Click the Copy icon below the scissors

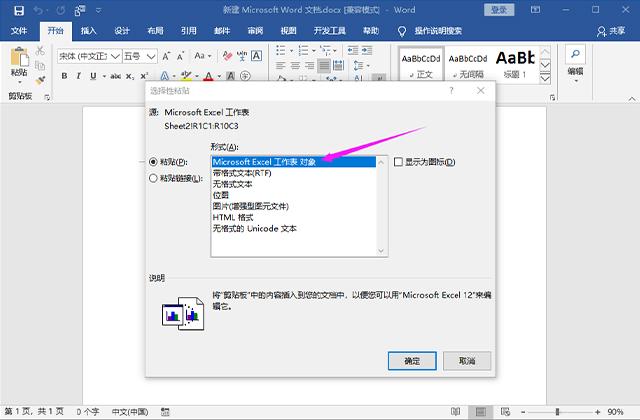pos(40,65)
